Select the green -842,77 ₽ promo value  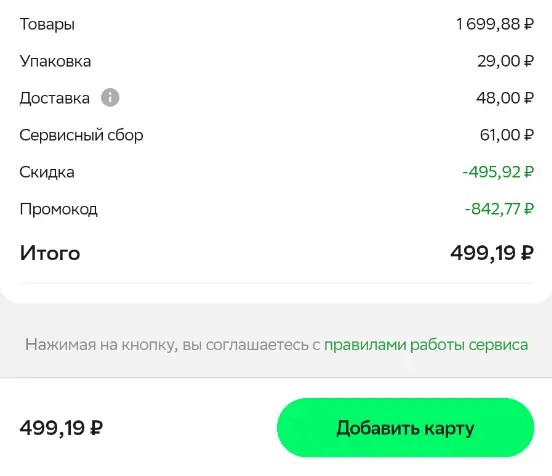pos(499,209)
